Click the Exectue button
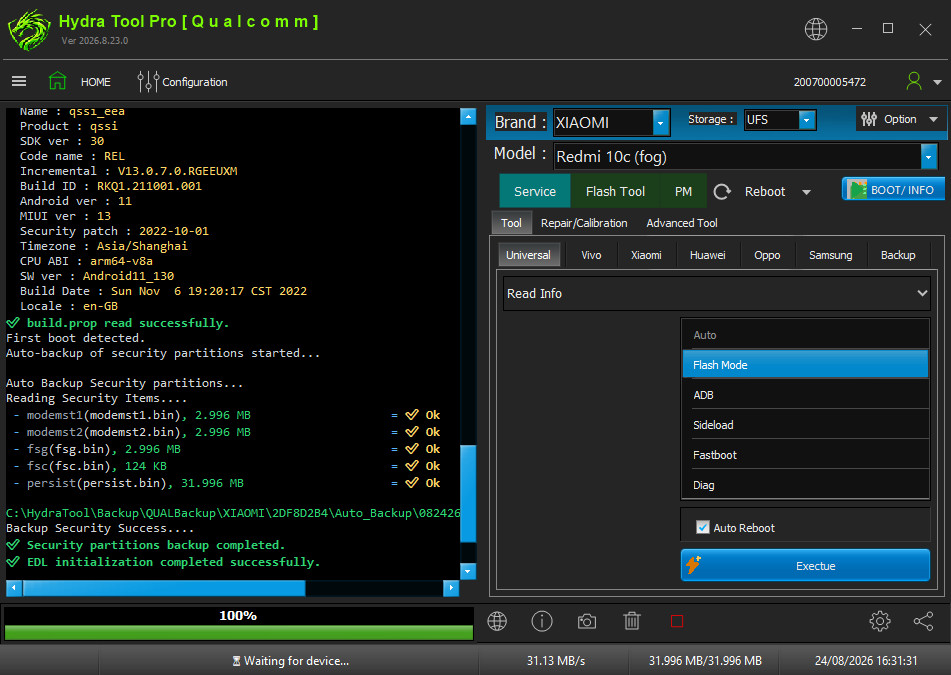The height and width of the screenshot is (675, 951). 805,565
